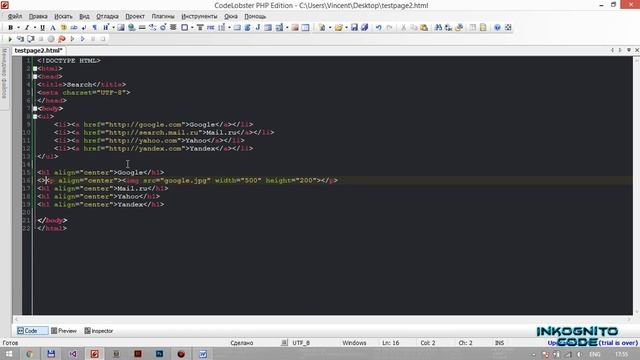
Task: Save the file with floppy icon
Action: [354, 27]
